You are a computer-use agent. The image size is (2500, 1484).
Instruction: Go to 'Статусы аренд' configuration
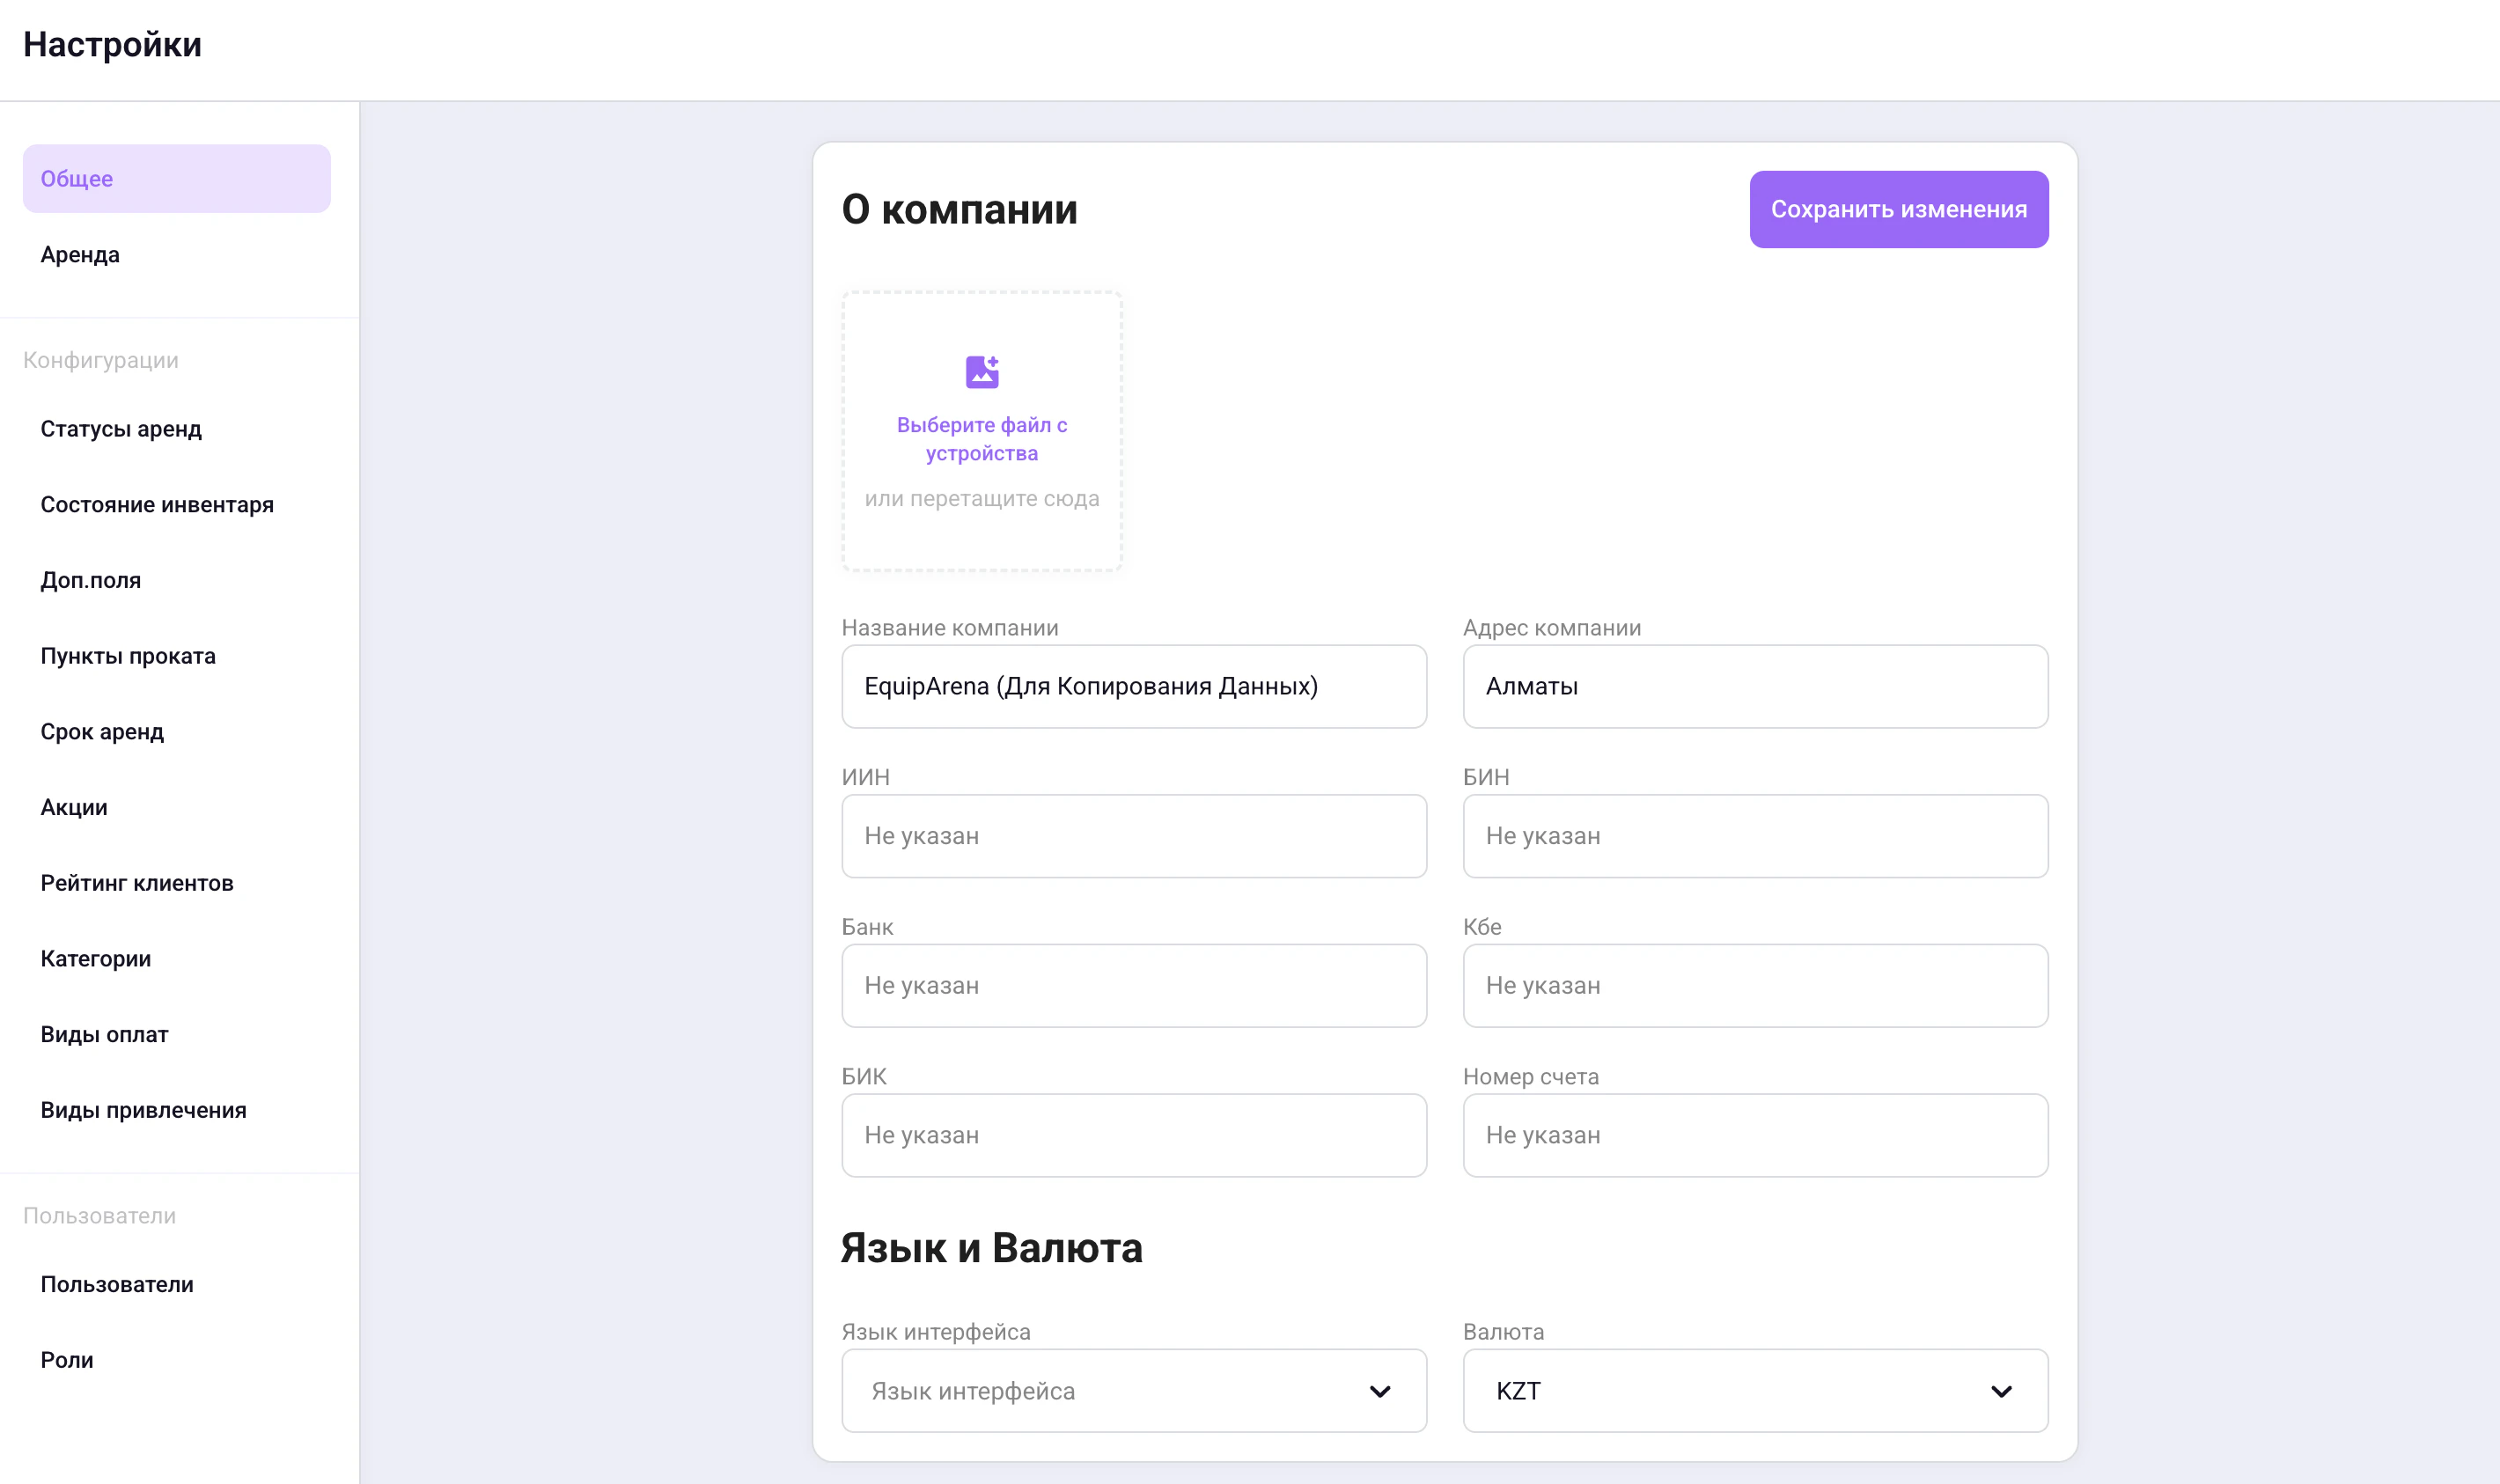point(121,429)
